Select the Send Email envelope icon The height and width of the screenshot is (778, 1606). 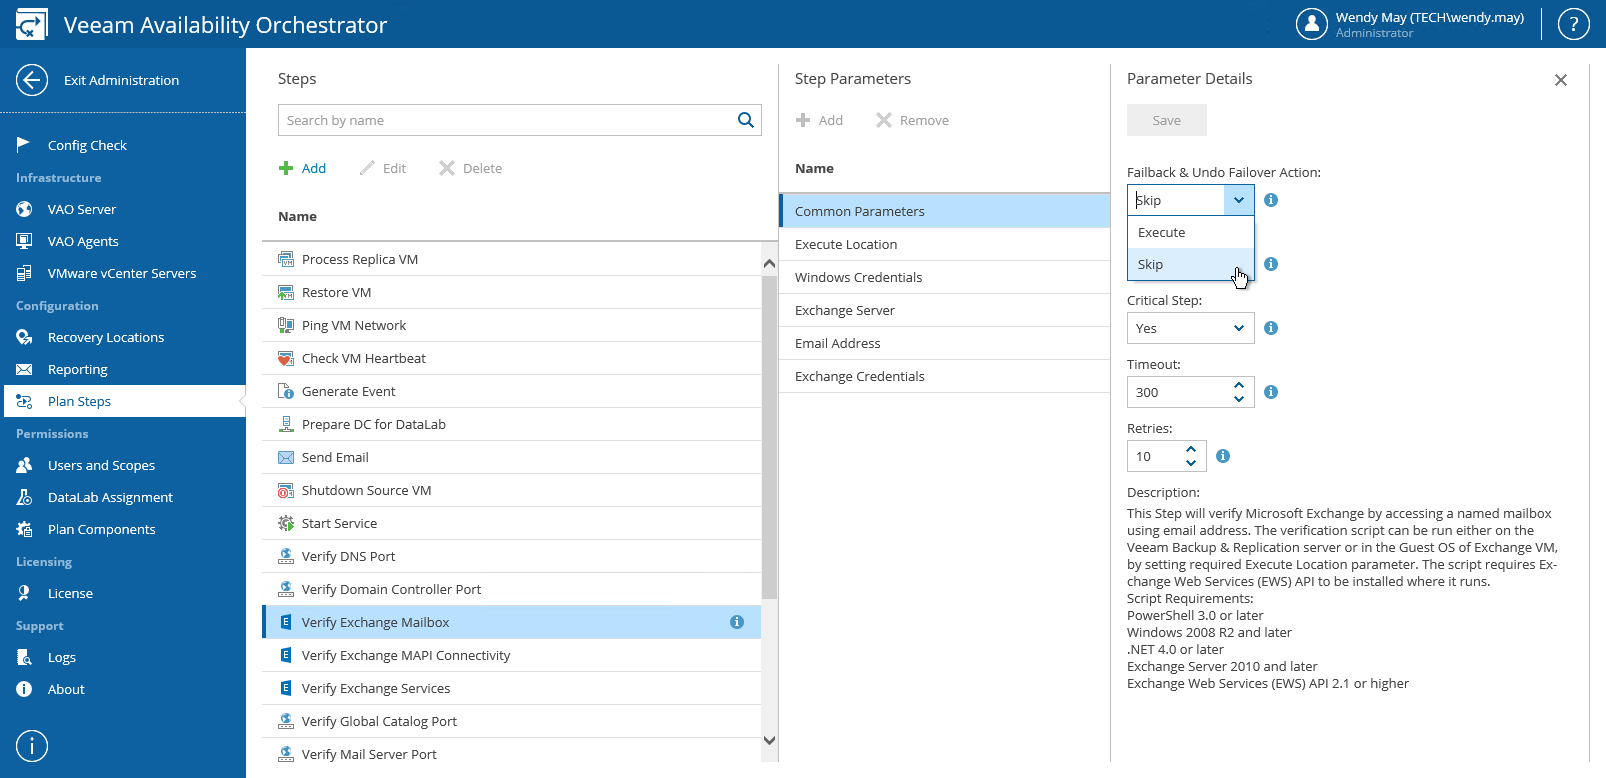tap(286, 457)
